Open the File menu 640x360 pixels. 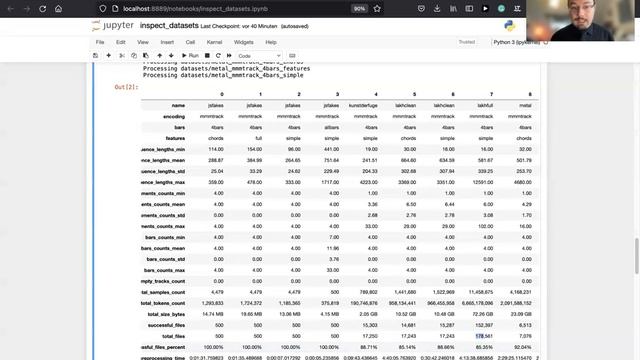coord(100,42)
